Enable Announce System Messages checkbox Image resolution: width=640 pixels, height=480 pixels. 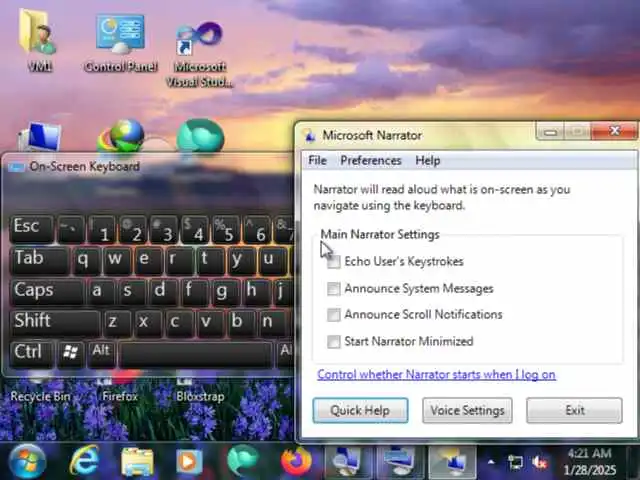(333, 289)
